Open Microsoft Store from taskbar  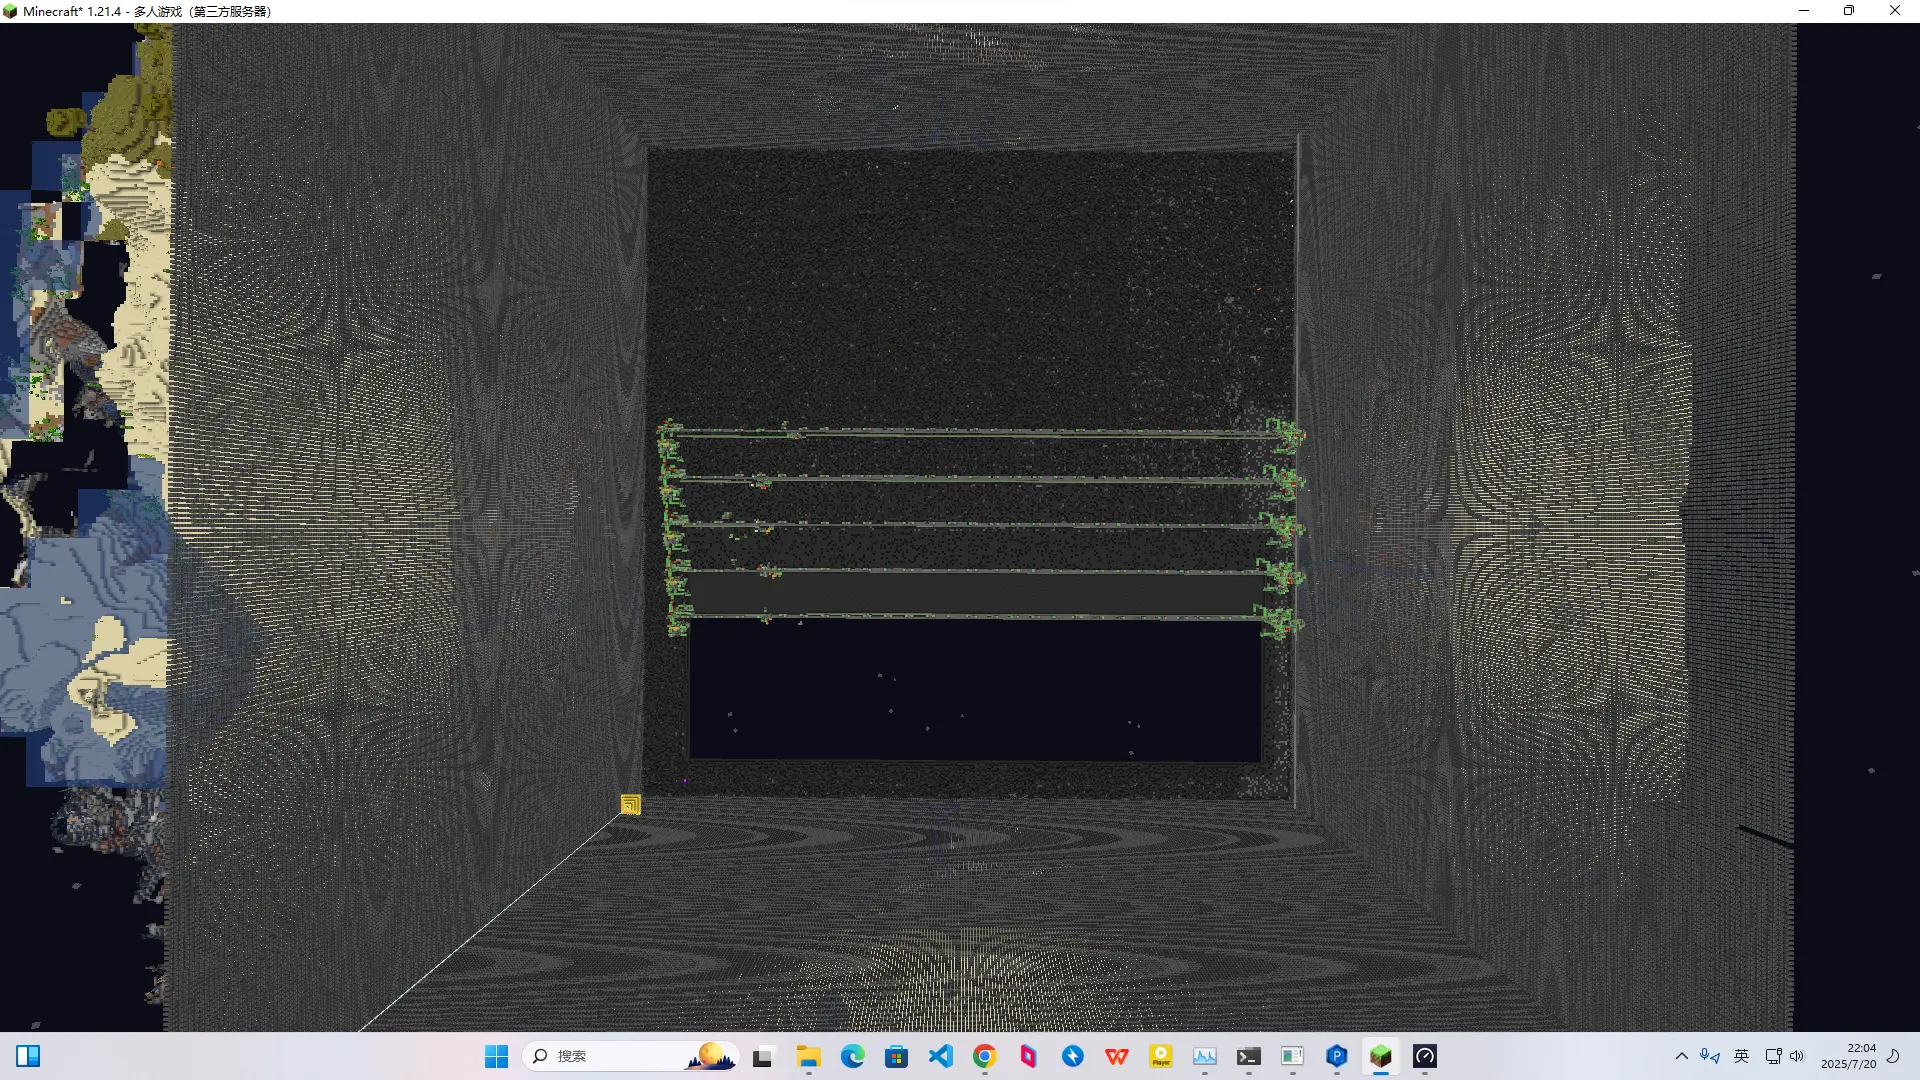(896, 1056)
